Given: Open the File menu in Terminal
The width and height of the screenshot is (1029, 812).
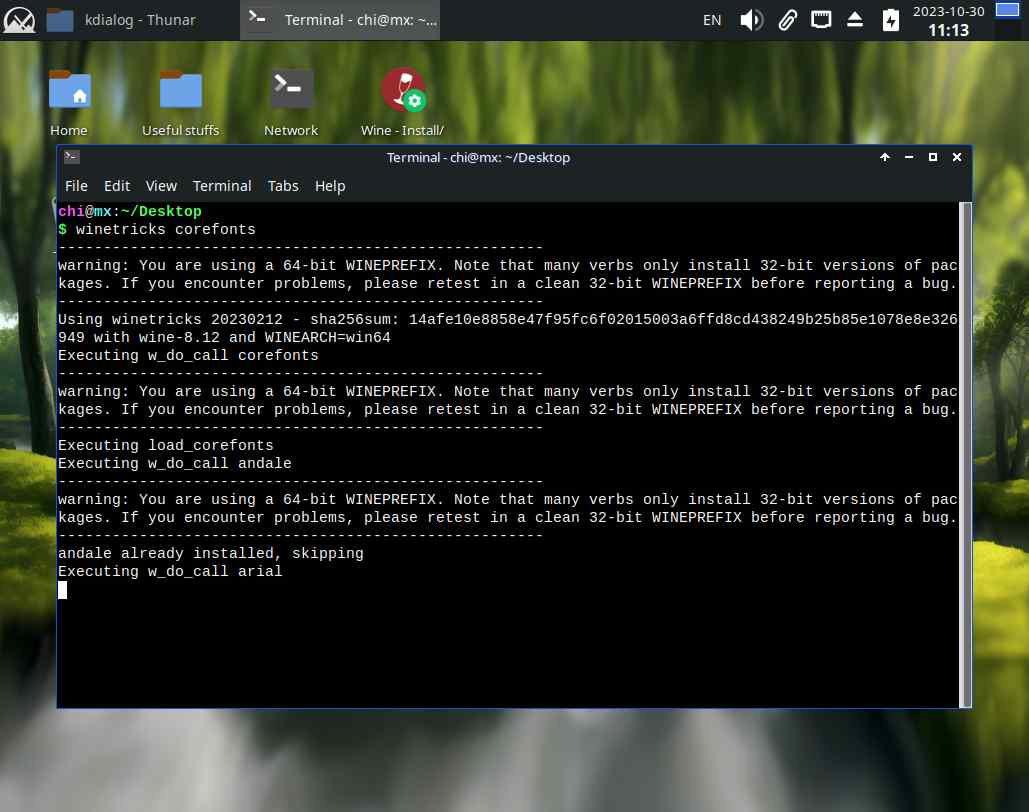Looking at the screenshot, I should (x=76, y=186).
